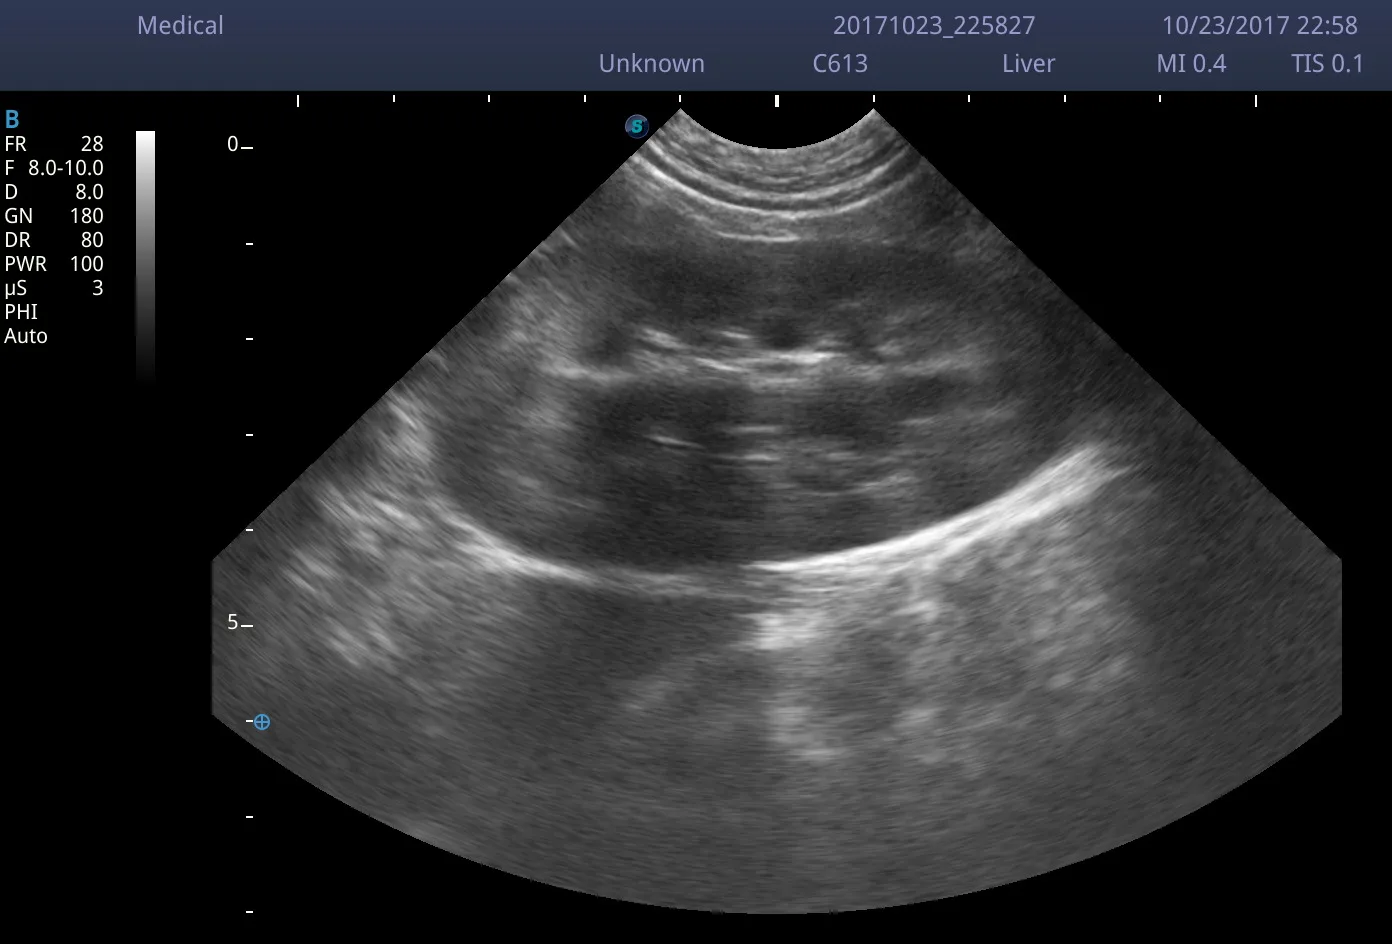Viewport: 1392px width, 944px height.
Task: Click the PWR 100 power parameter
Action: [x=54, y=264]
